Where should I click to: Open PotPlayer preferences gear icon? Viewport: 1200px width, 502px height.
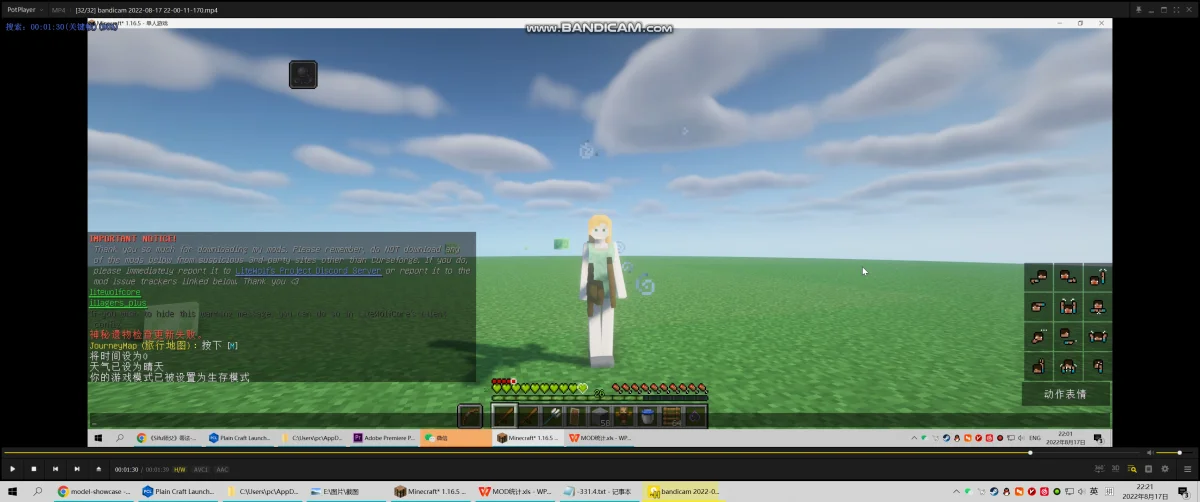click(1165, 469)
